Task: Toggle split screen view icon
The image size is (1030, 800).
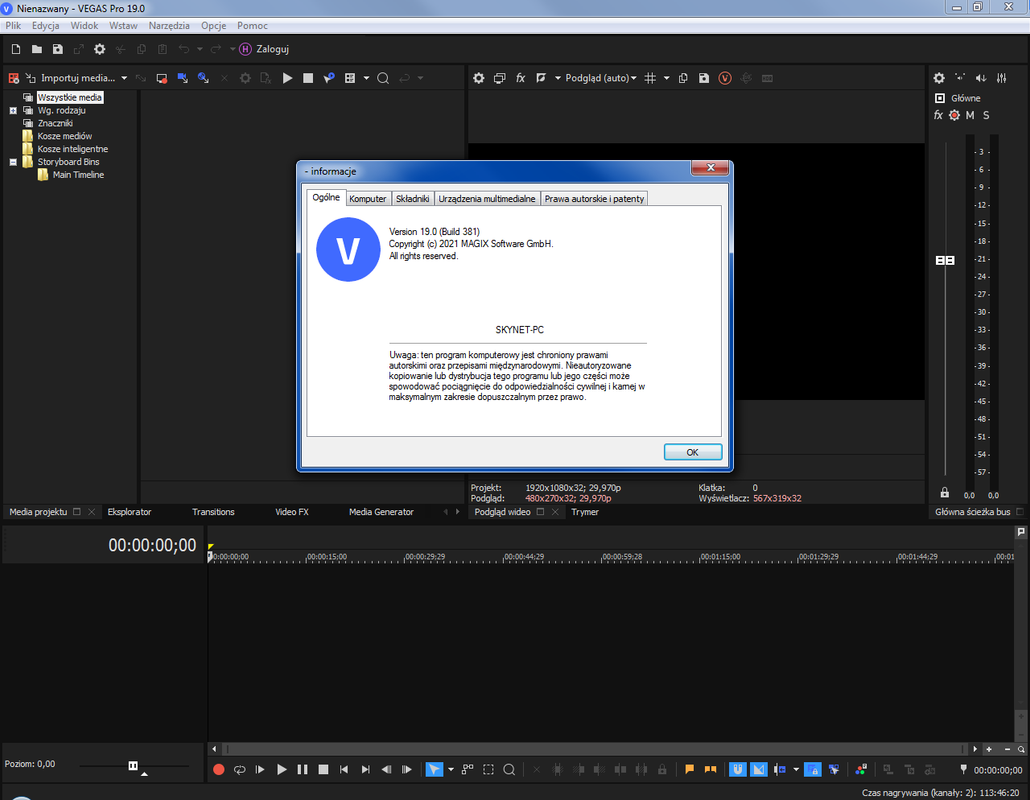Action: (541, 78)
